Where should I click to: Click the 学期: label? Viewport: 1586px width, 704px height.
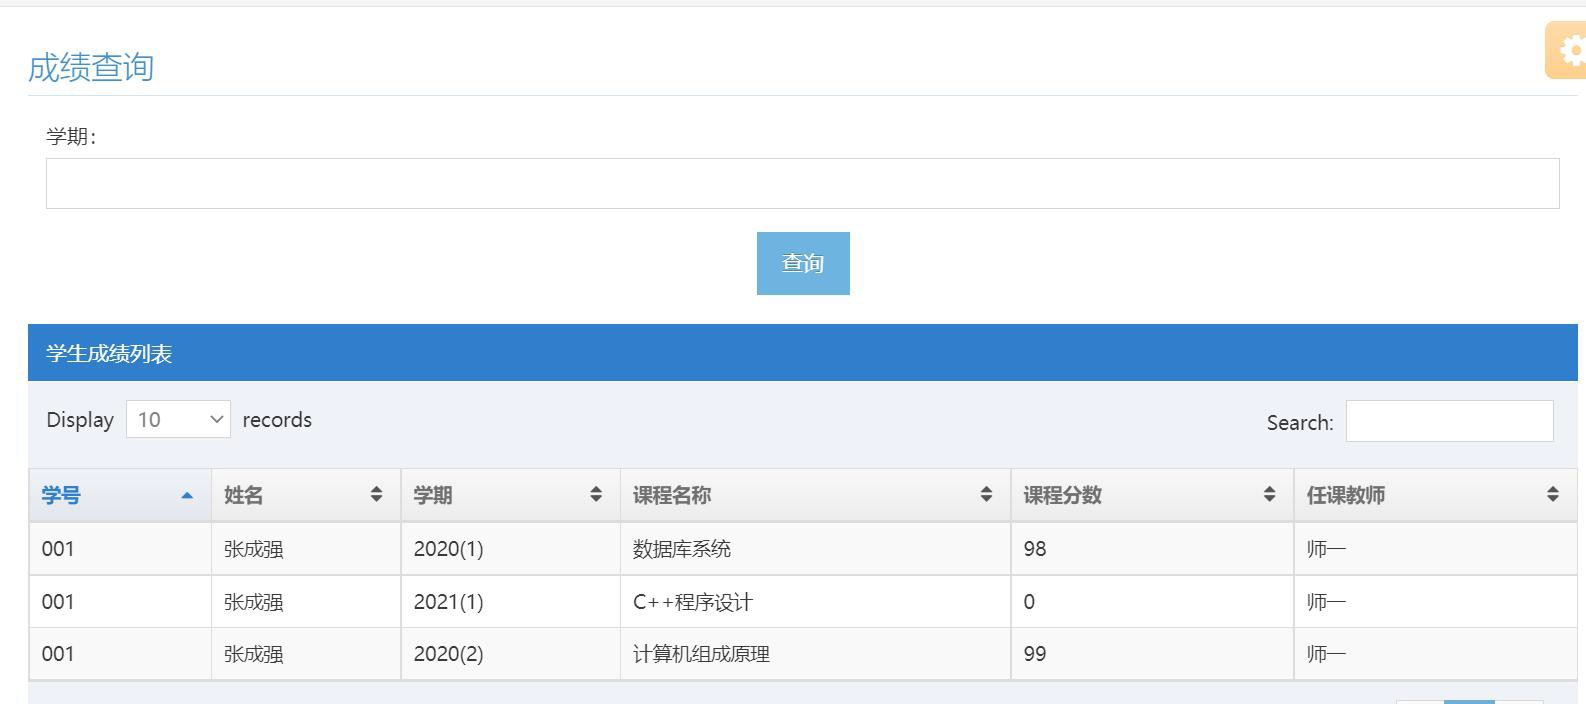(71, 136)
